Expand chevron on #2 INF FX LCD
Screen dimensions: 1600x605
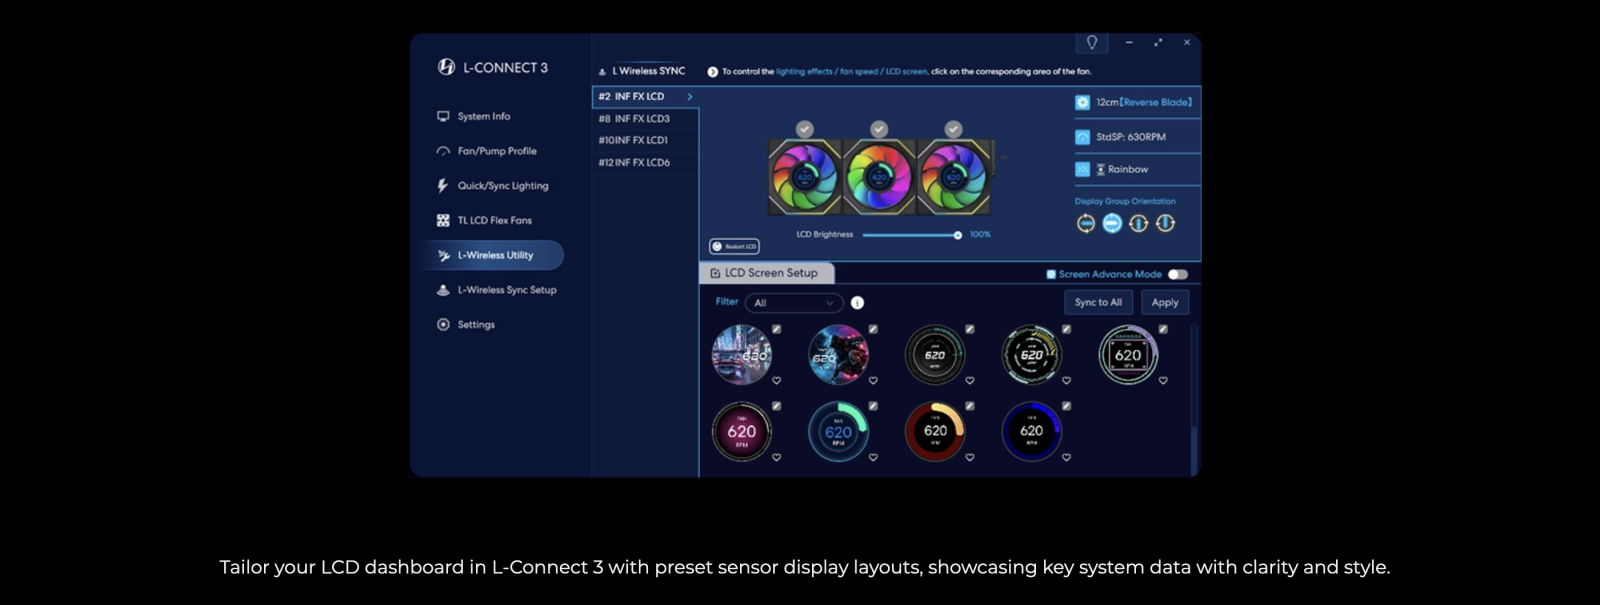click(690, 97)
